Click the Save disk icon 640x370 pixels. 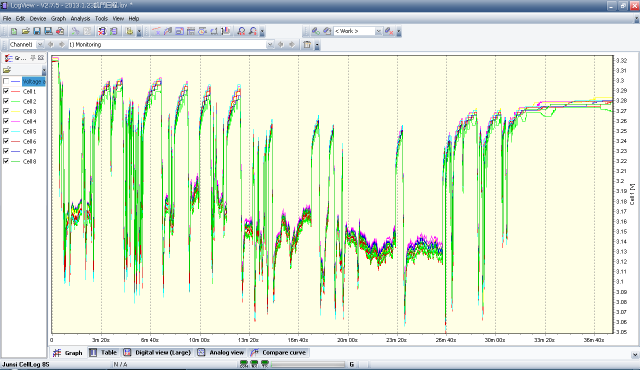(x=37, y=31)
